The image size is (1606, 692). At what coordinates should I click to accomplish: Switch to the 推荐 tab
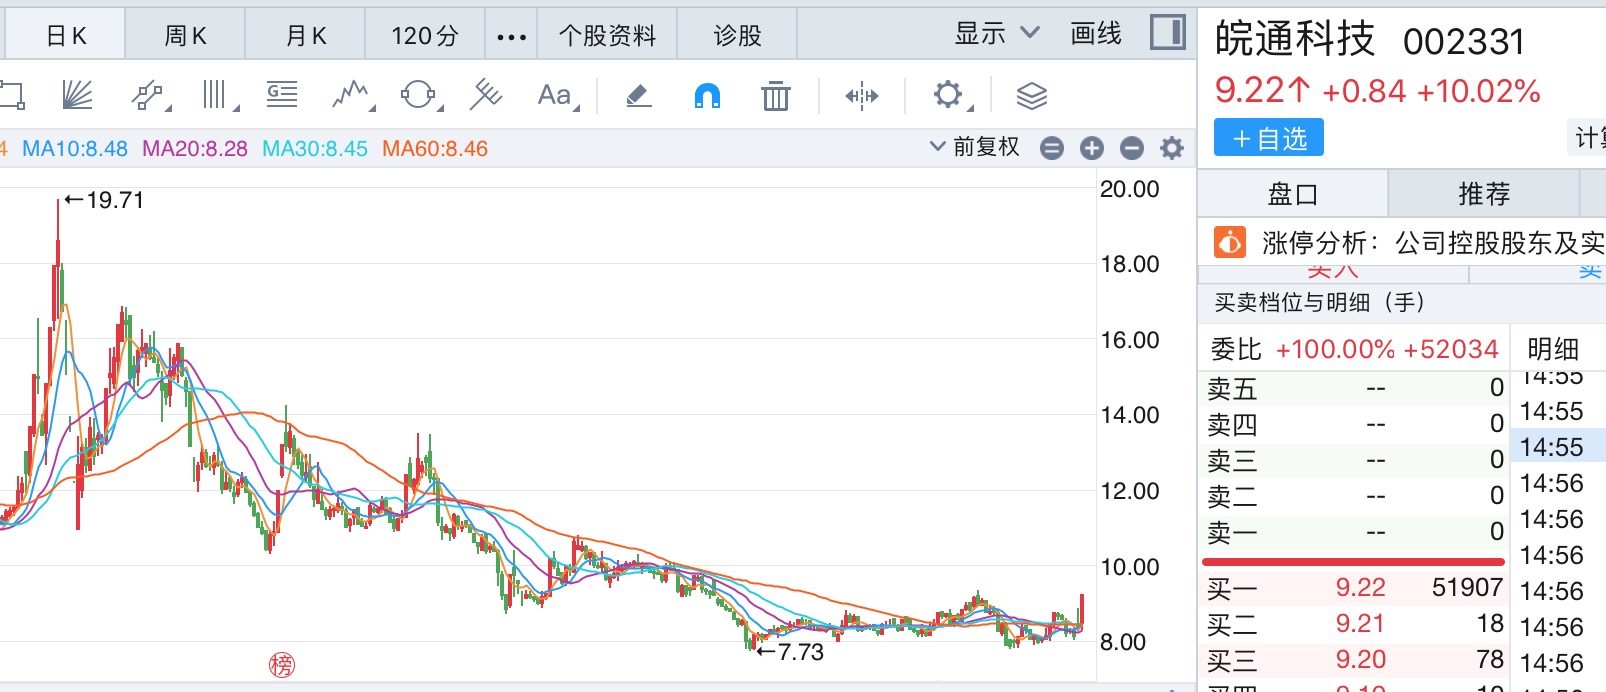[x=1484, y=194]
